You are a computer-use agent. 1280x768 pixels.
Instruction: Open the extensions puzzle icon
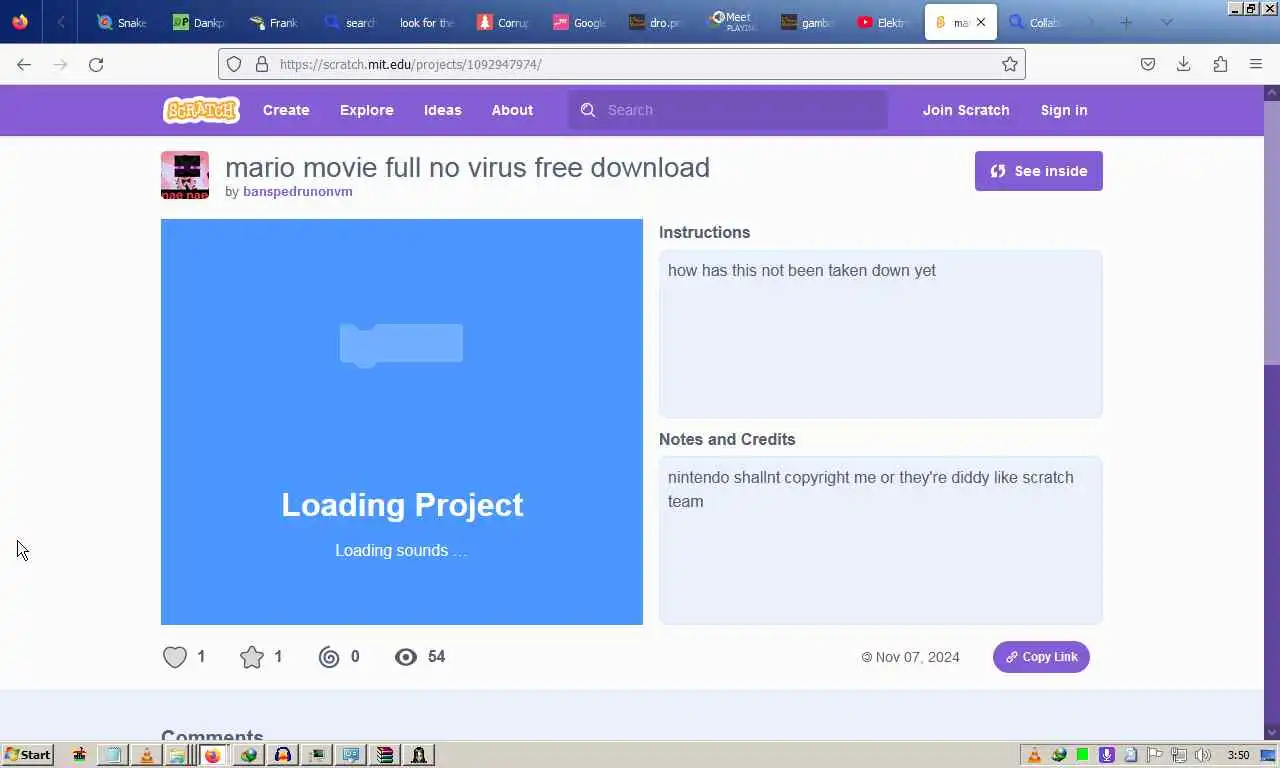click(x=1220, y=64)
